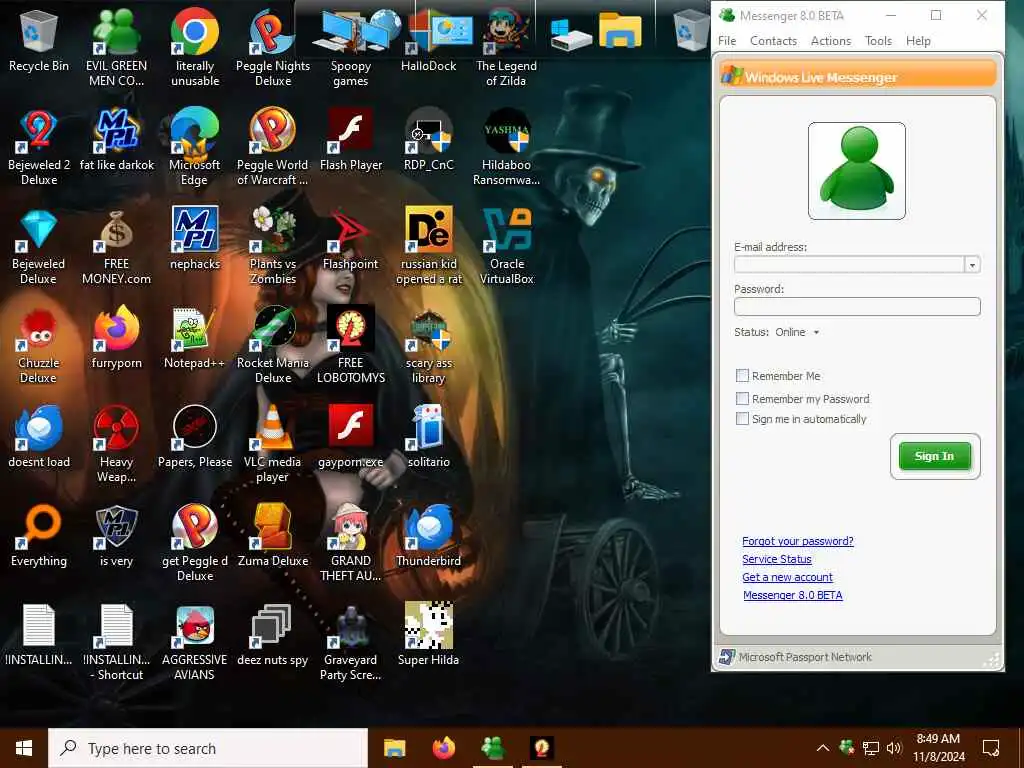Open the Microsoft Edge shortcut
Image resolution: width=1024 pixels, height=768 pixels.
(195, 148)
